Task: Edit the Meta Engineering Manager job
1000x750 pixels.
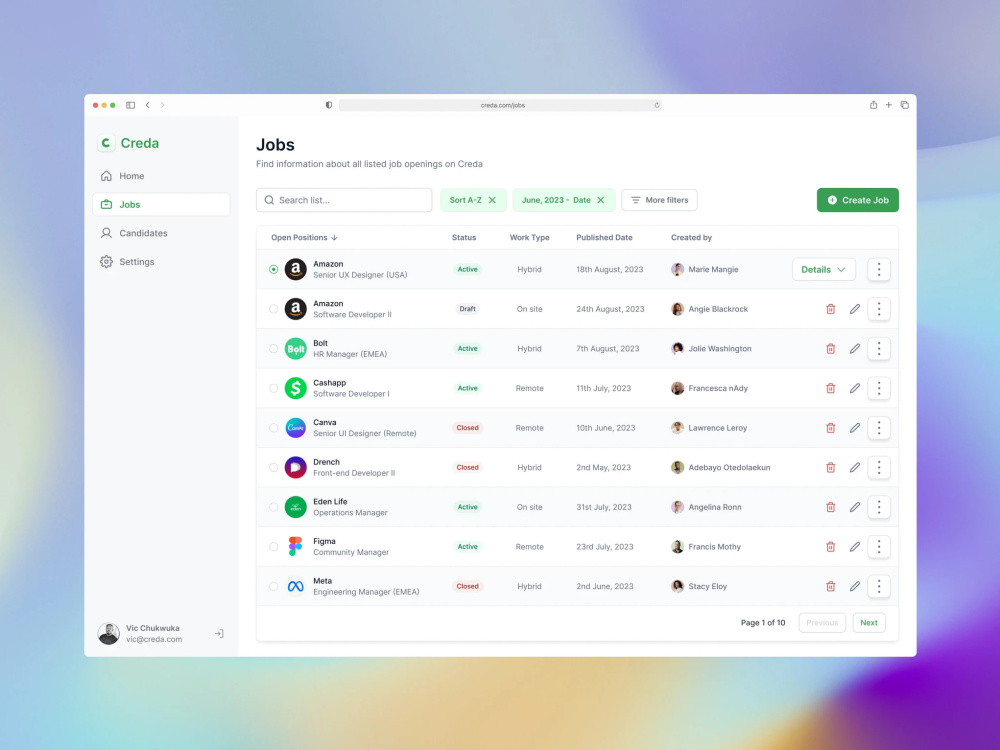Action: pyautogui.click(x=855, y=586)
